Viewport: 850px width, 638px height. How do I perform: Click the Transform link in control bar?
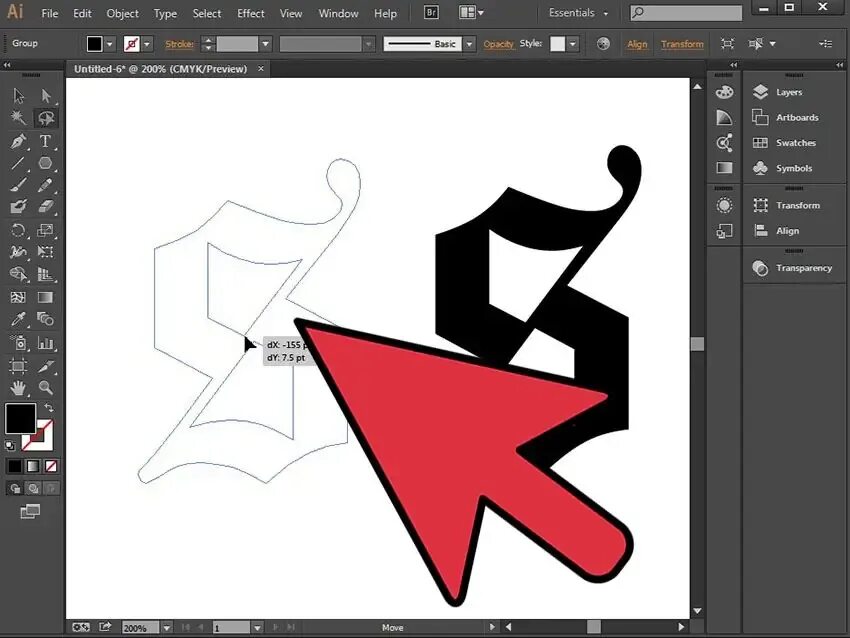pyautogui.click(x=682, y=44)
